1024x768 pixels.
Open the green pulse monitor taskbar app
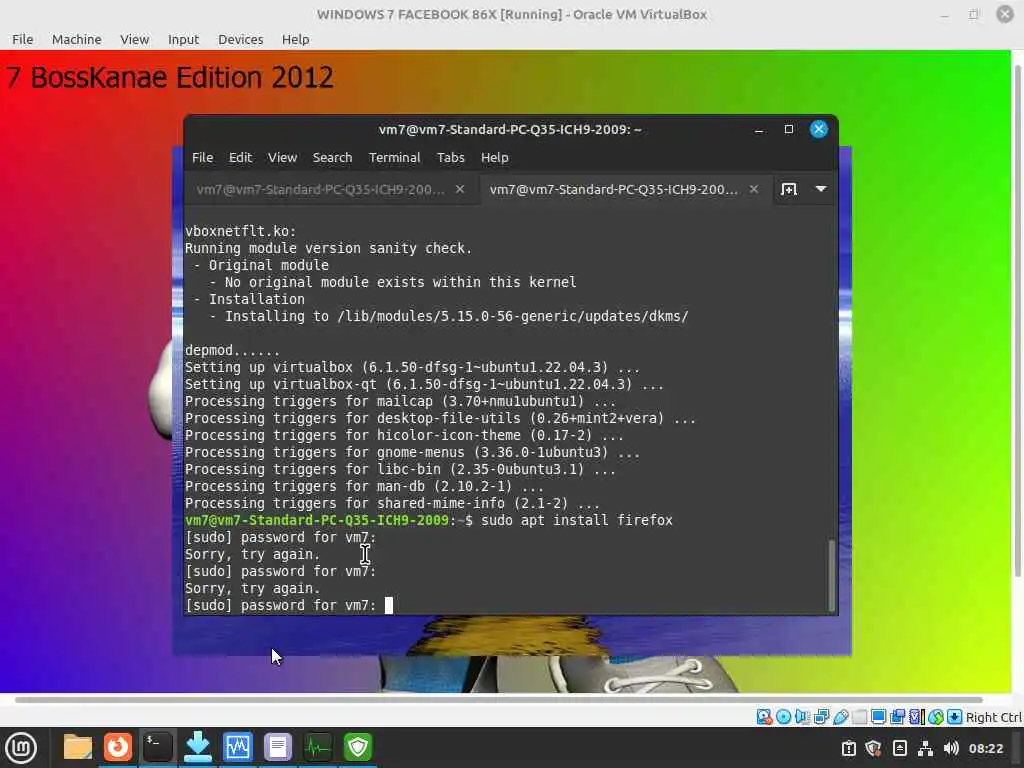click(318, 747)
